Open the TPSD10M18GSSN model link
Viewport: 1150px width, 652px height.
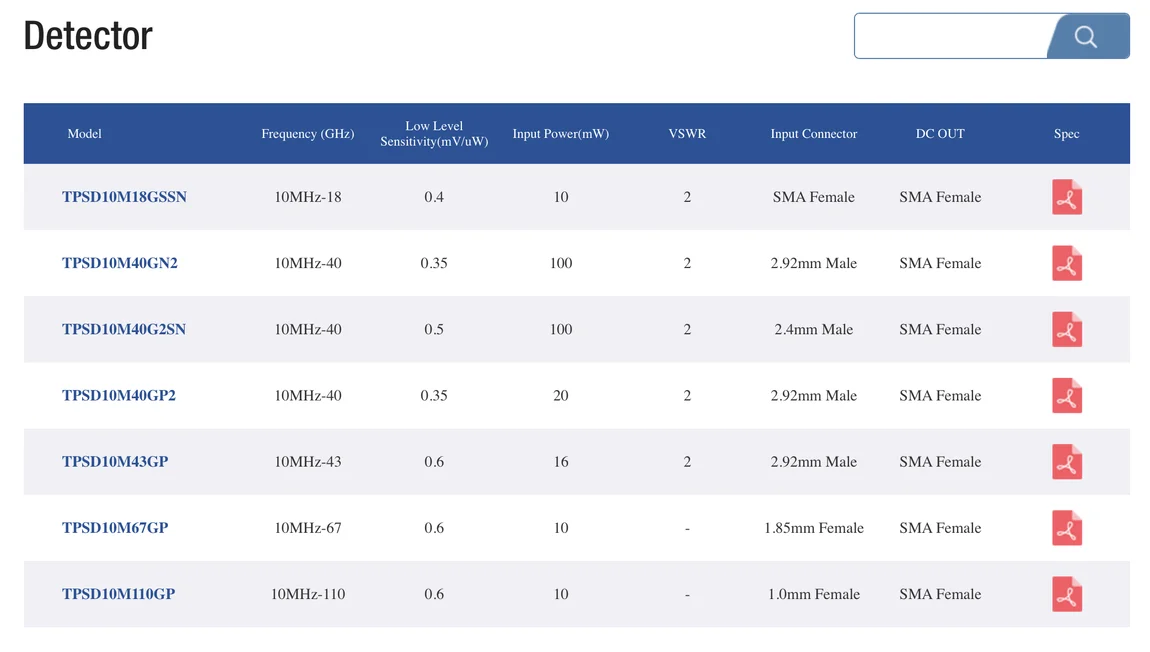(124, 197)
